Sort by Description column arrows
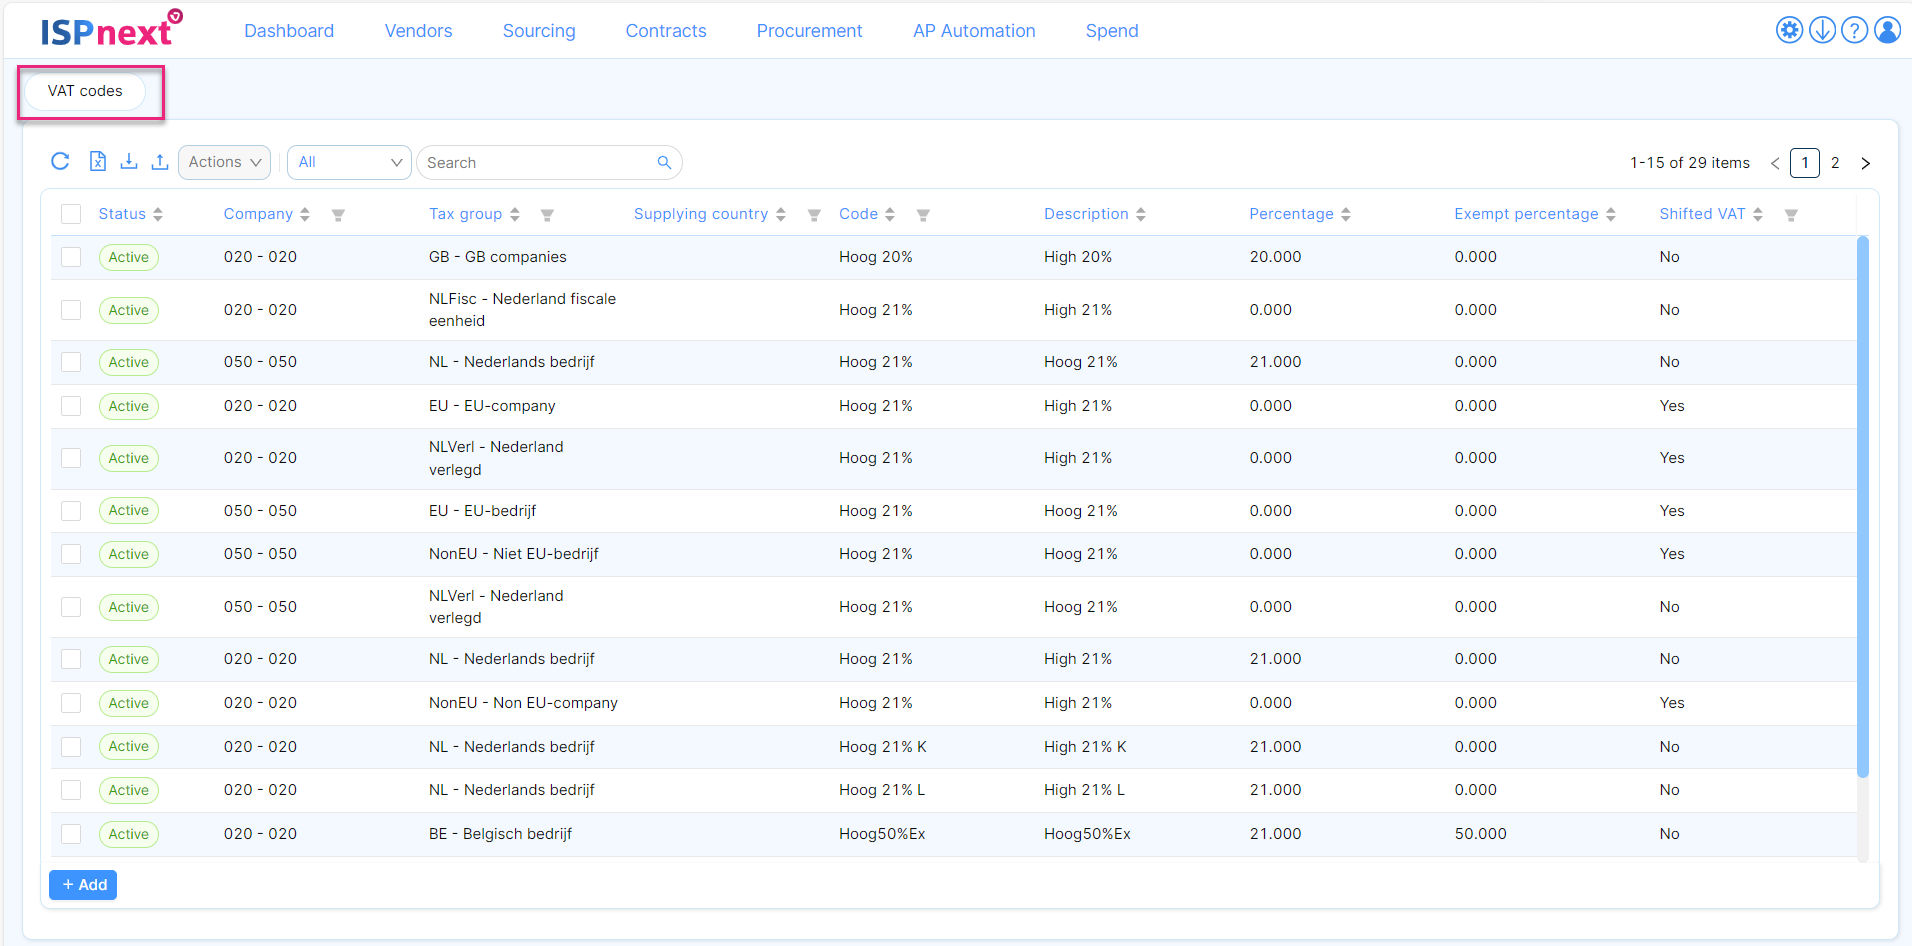Viewport: 1912px width, 946px height. [1141, 215]
